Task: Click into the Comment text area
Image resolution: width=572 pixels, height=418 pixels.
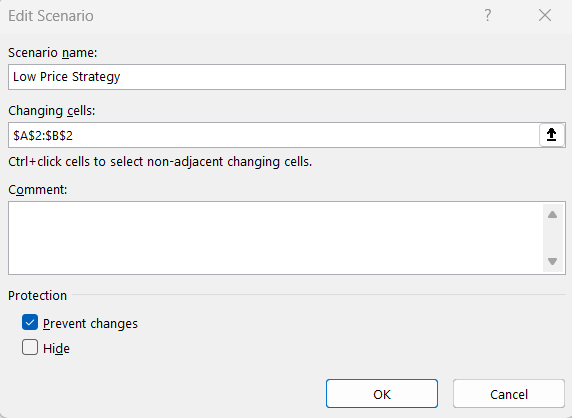Action: click(x=275, y=238)
